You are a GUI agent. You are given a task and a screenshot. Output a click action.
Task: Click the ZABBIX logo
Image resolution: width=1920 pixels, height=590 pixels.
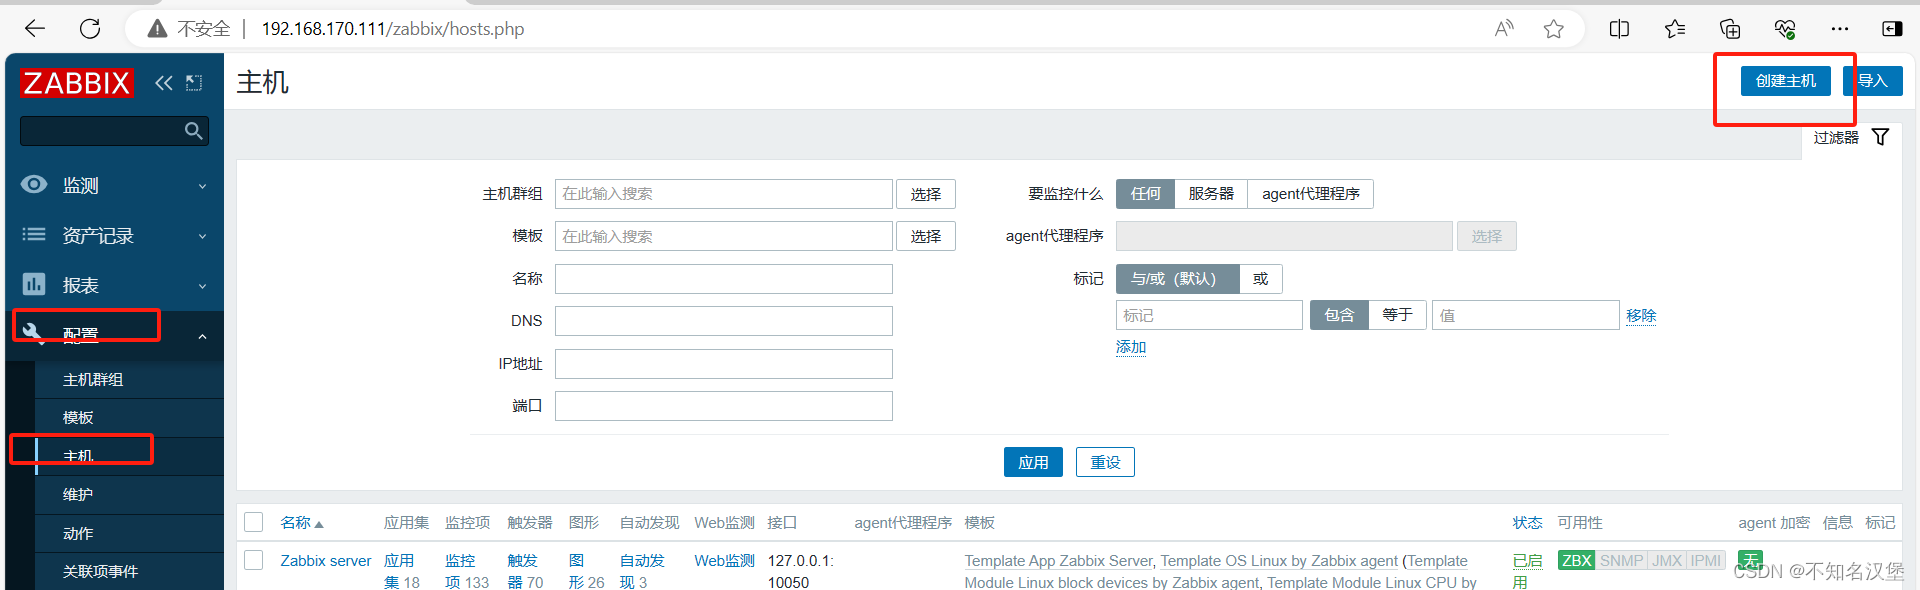point(76,83)
